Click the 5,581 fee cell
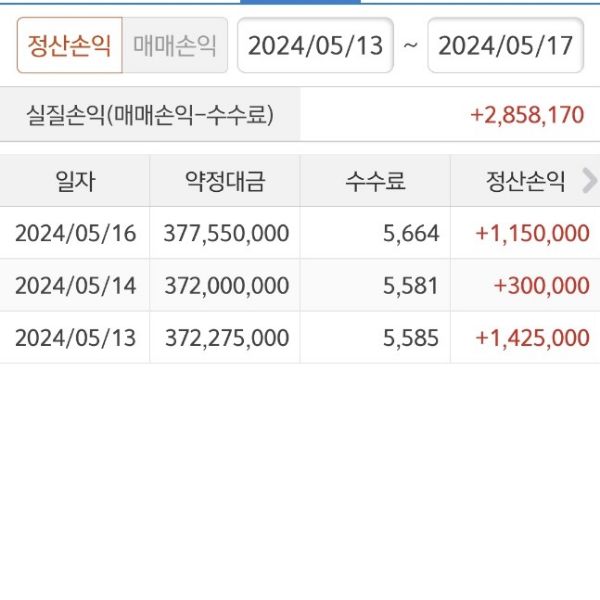This screenshot has height=600, width=600. click(411, 285)
